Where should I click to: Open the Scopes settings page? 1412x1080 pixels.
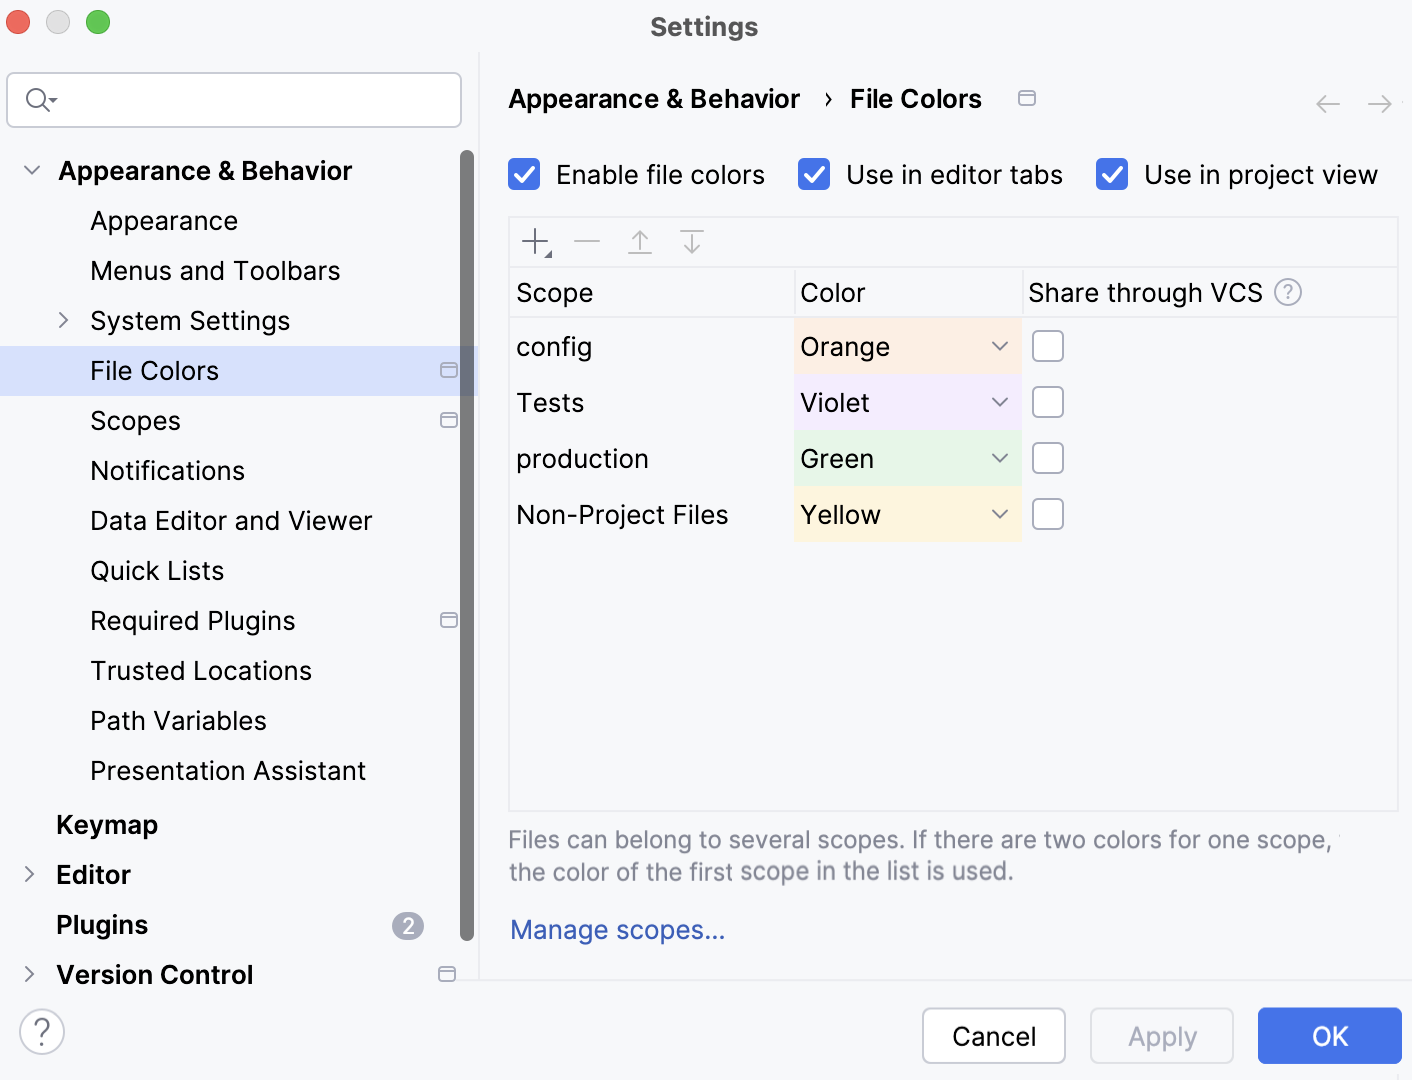pos(135,421)
